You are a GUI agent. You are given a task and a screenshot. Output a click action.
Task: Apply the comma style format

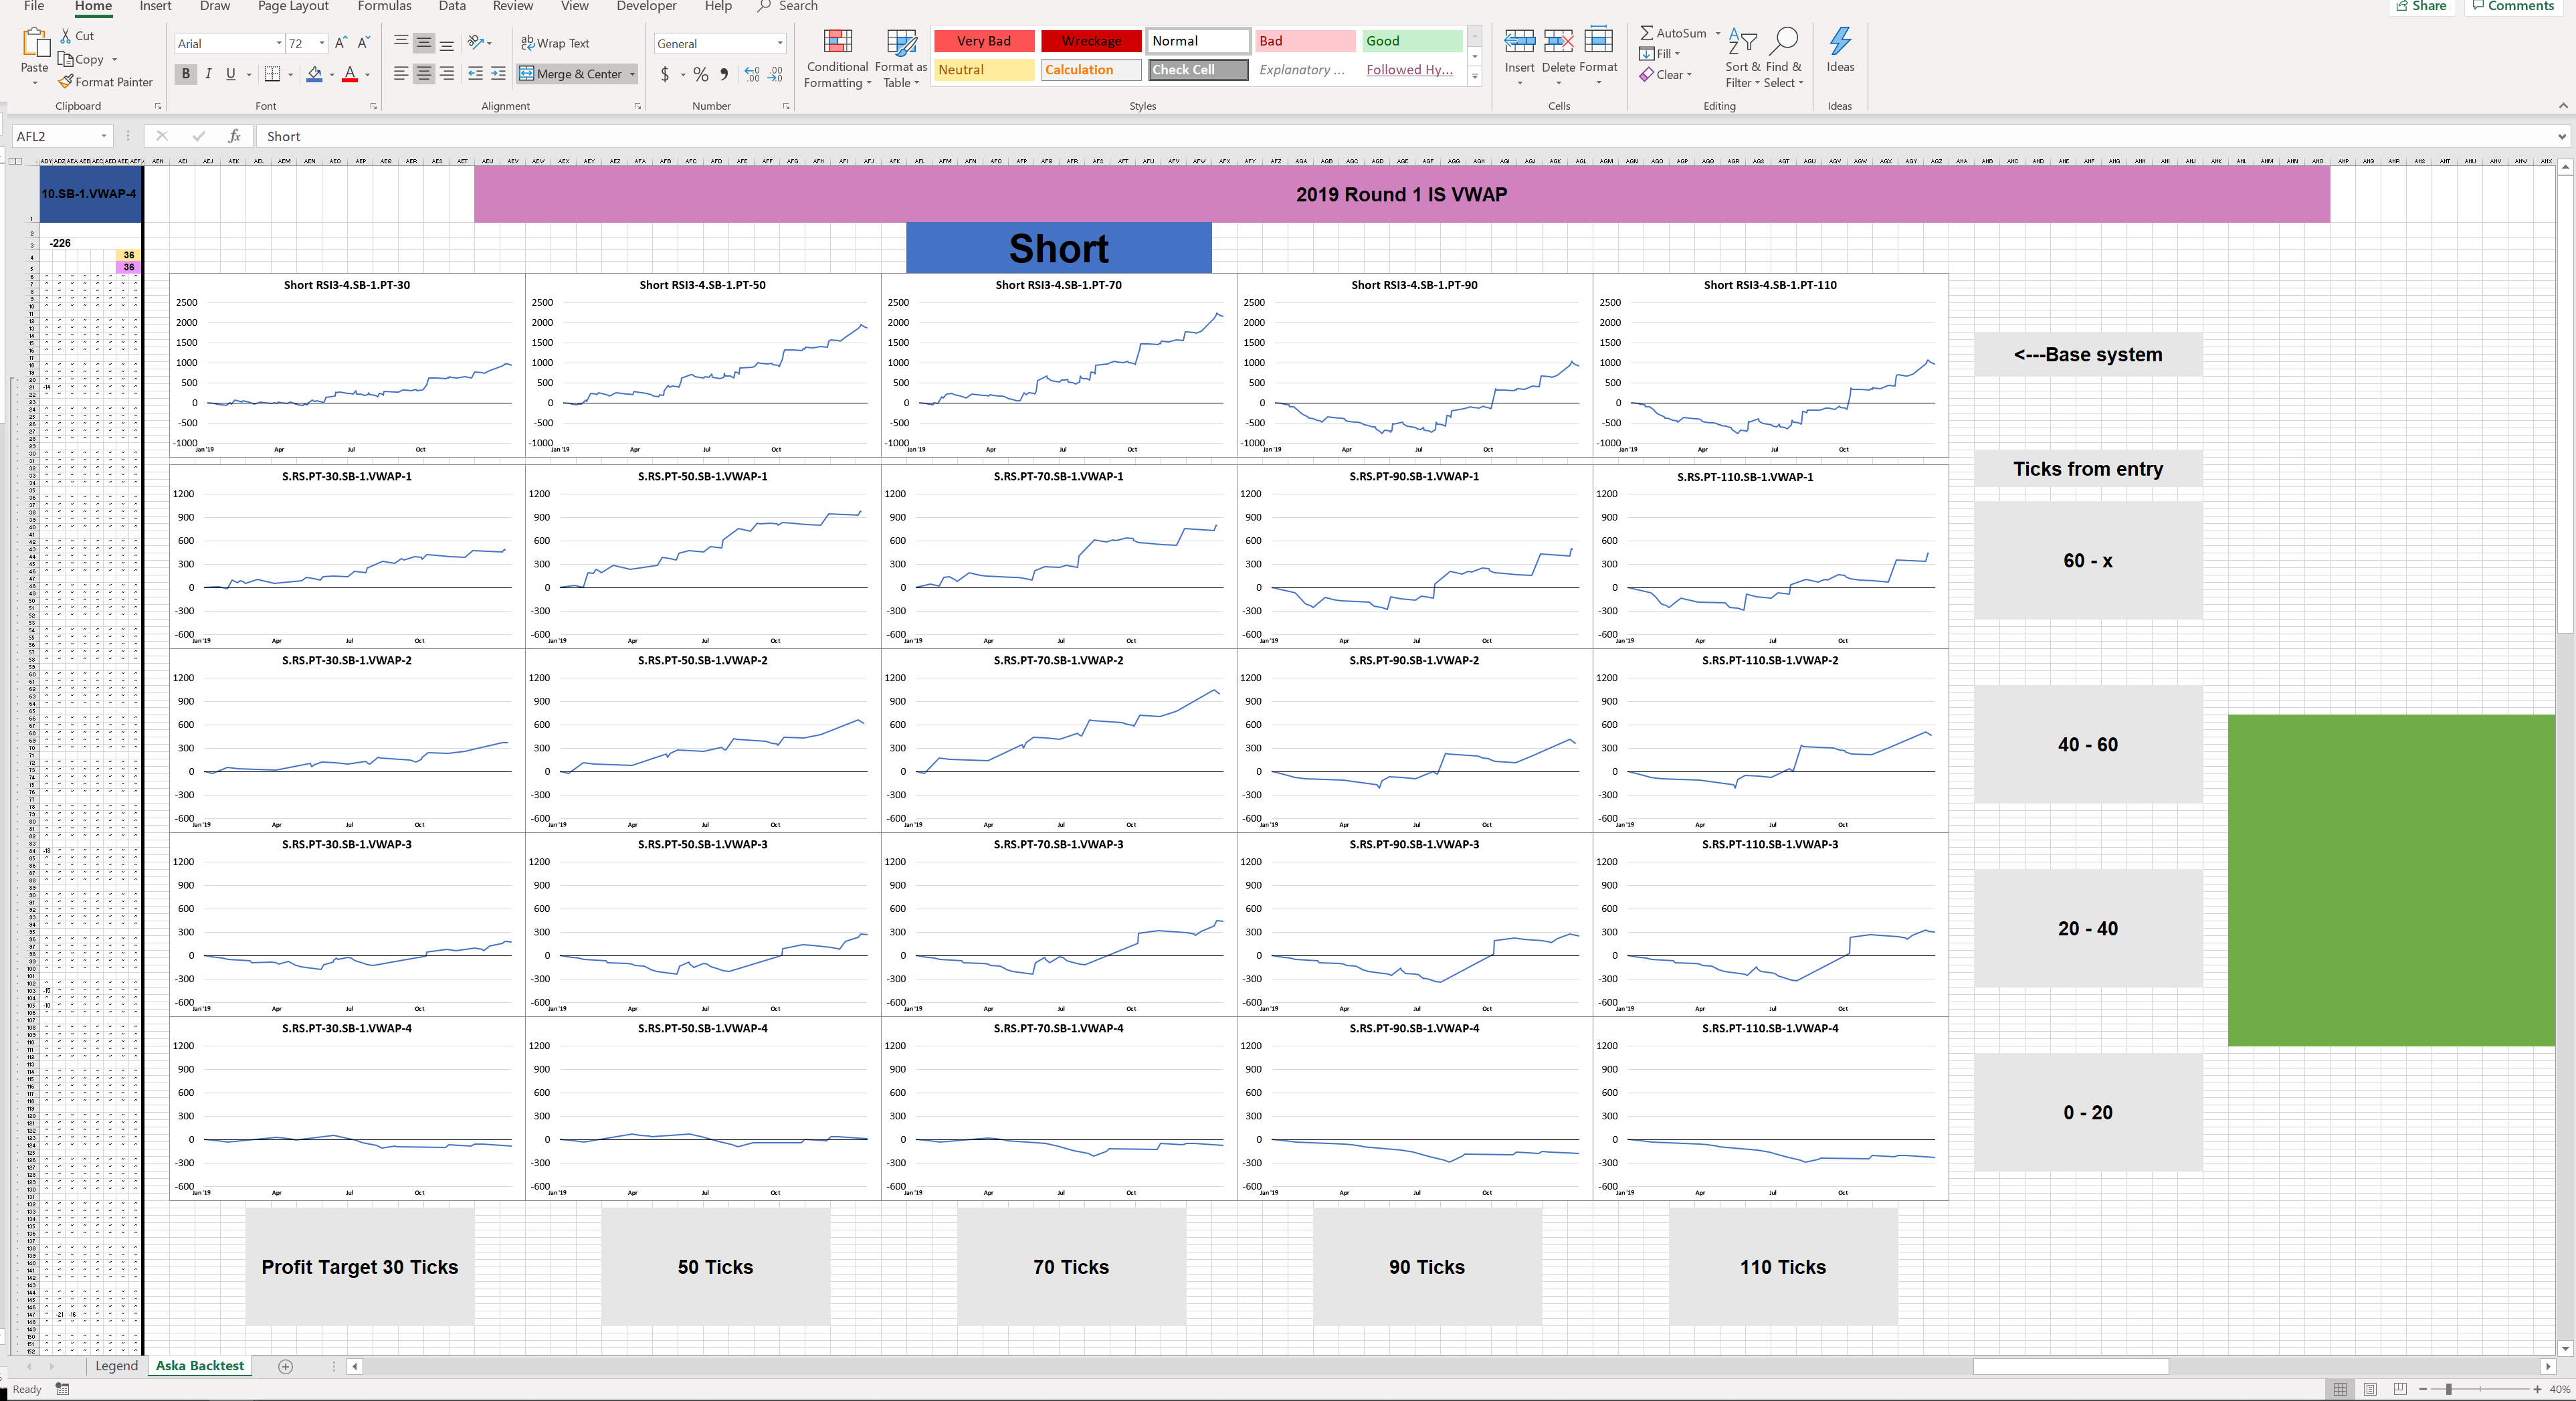point(724,74)
